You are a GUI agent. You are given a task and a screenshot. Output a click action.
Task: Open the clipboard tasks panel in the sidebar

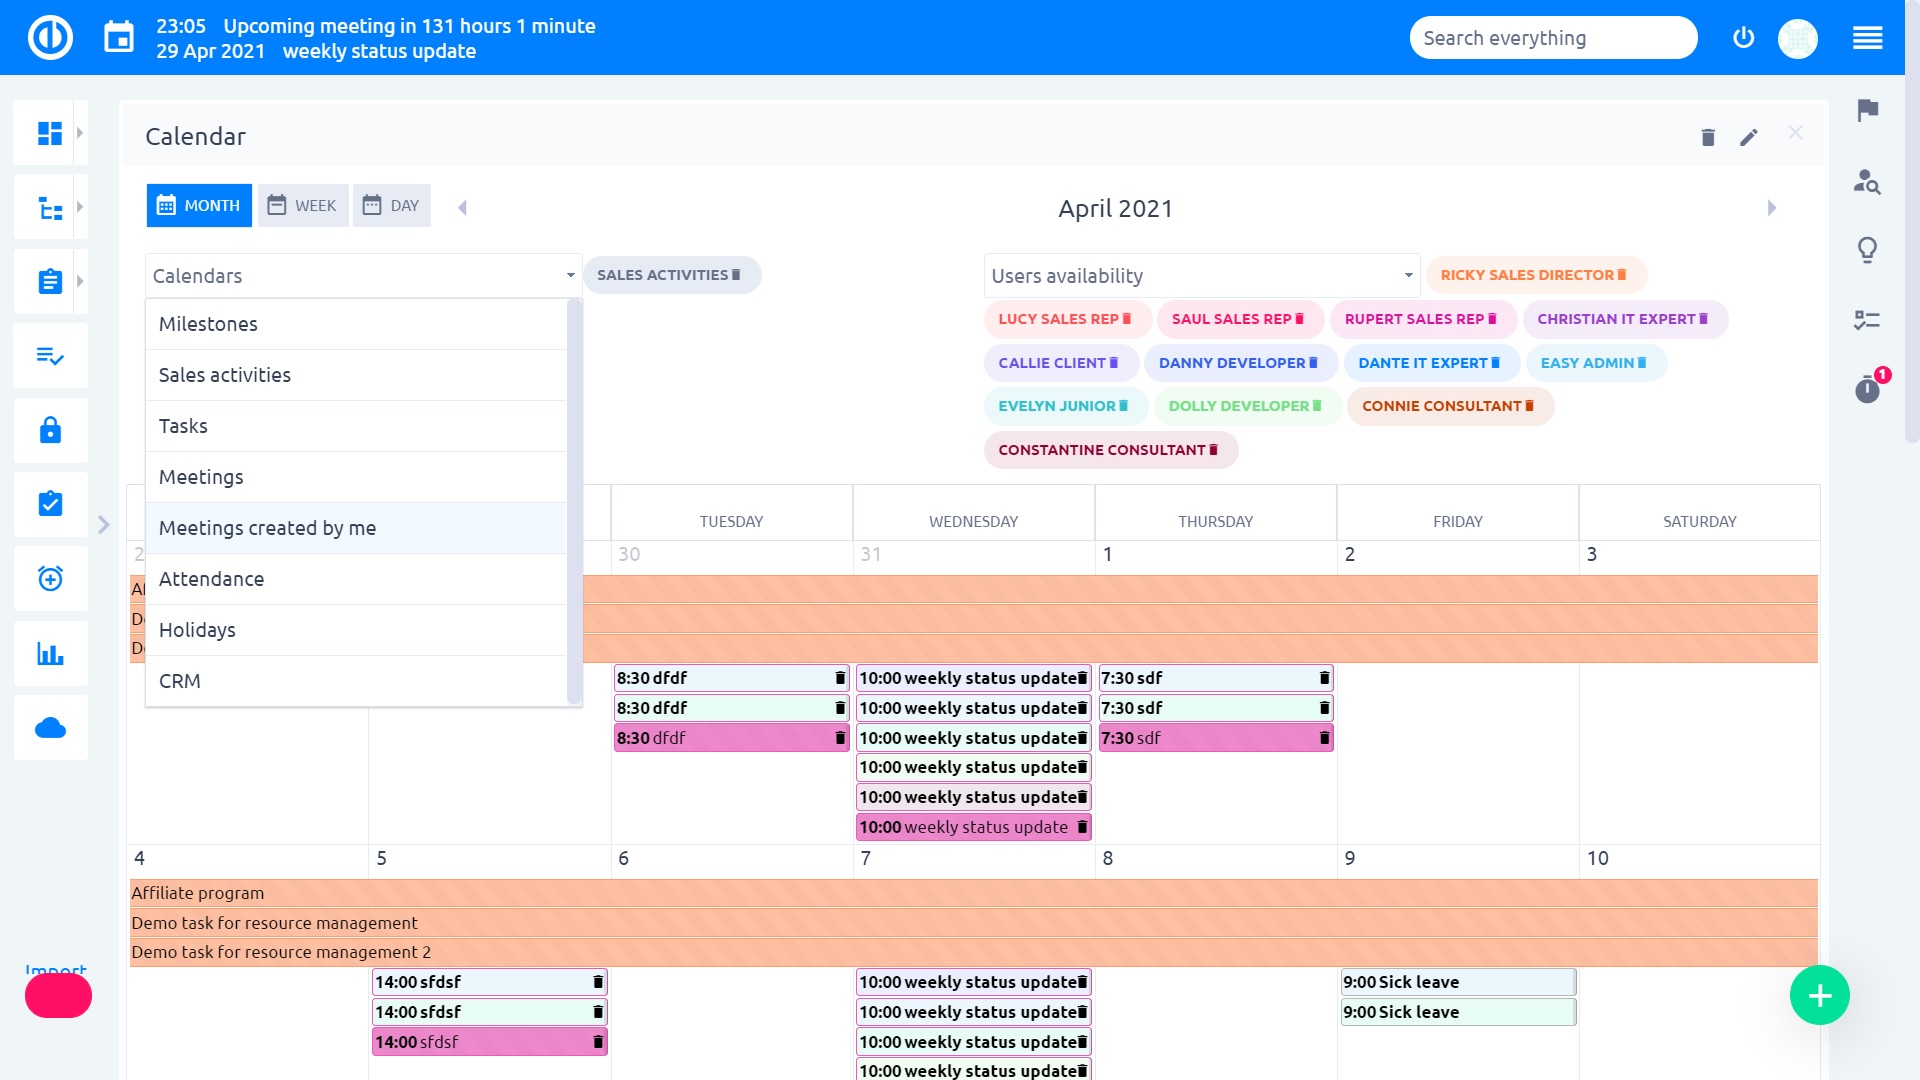pos(50,281)
